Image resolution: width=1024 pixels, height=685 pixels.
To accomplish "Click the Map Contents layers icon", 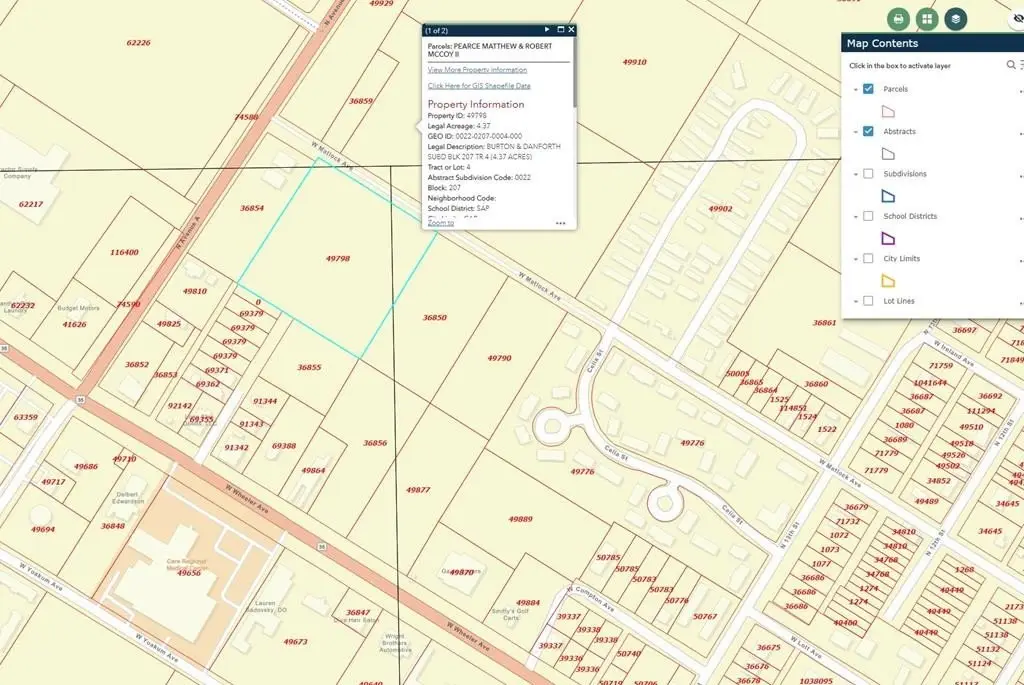I will (956, 18).
